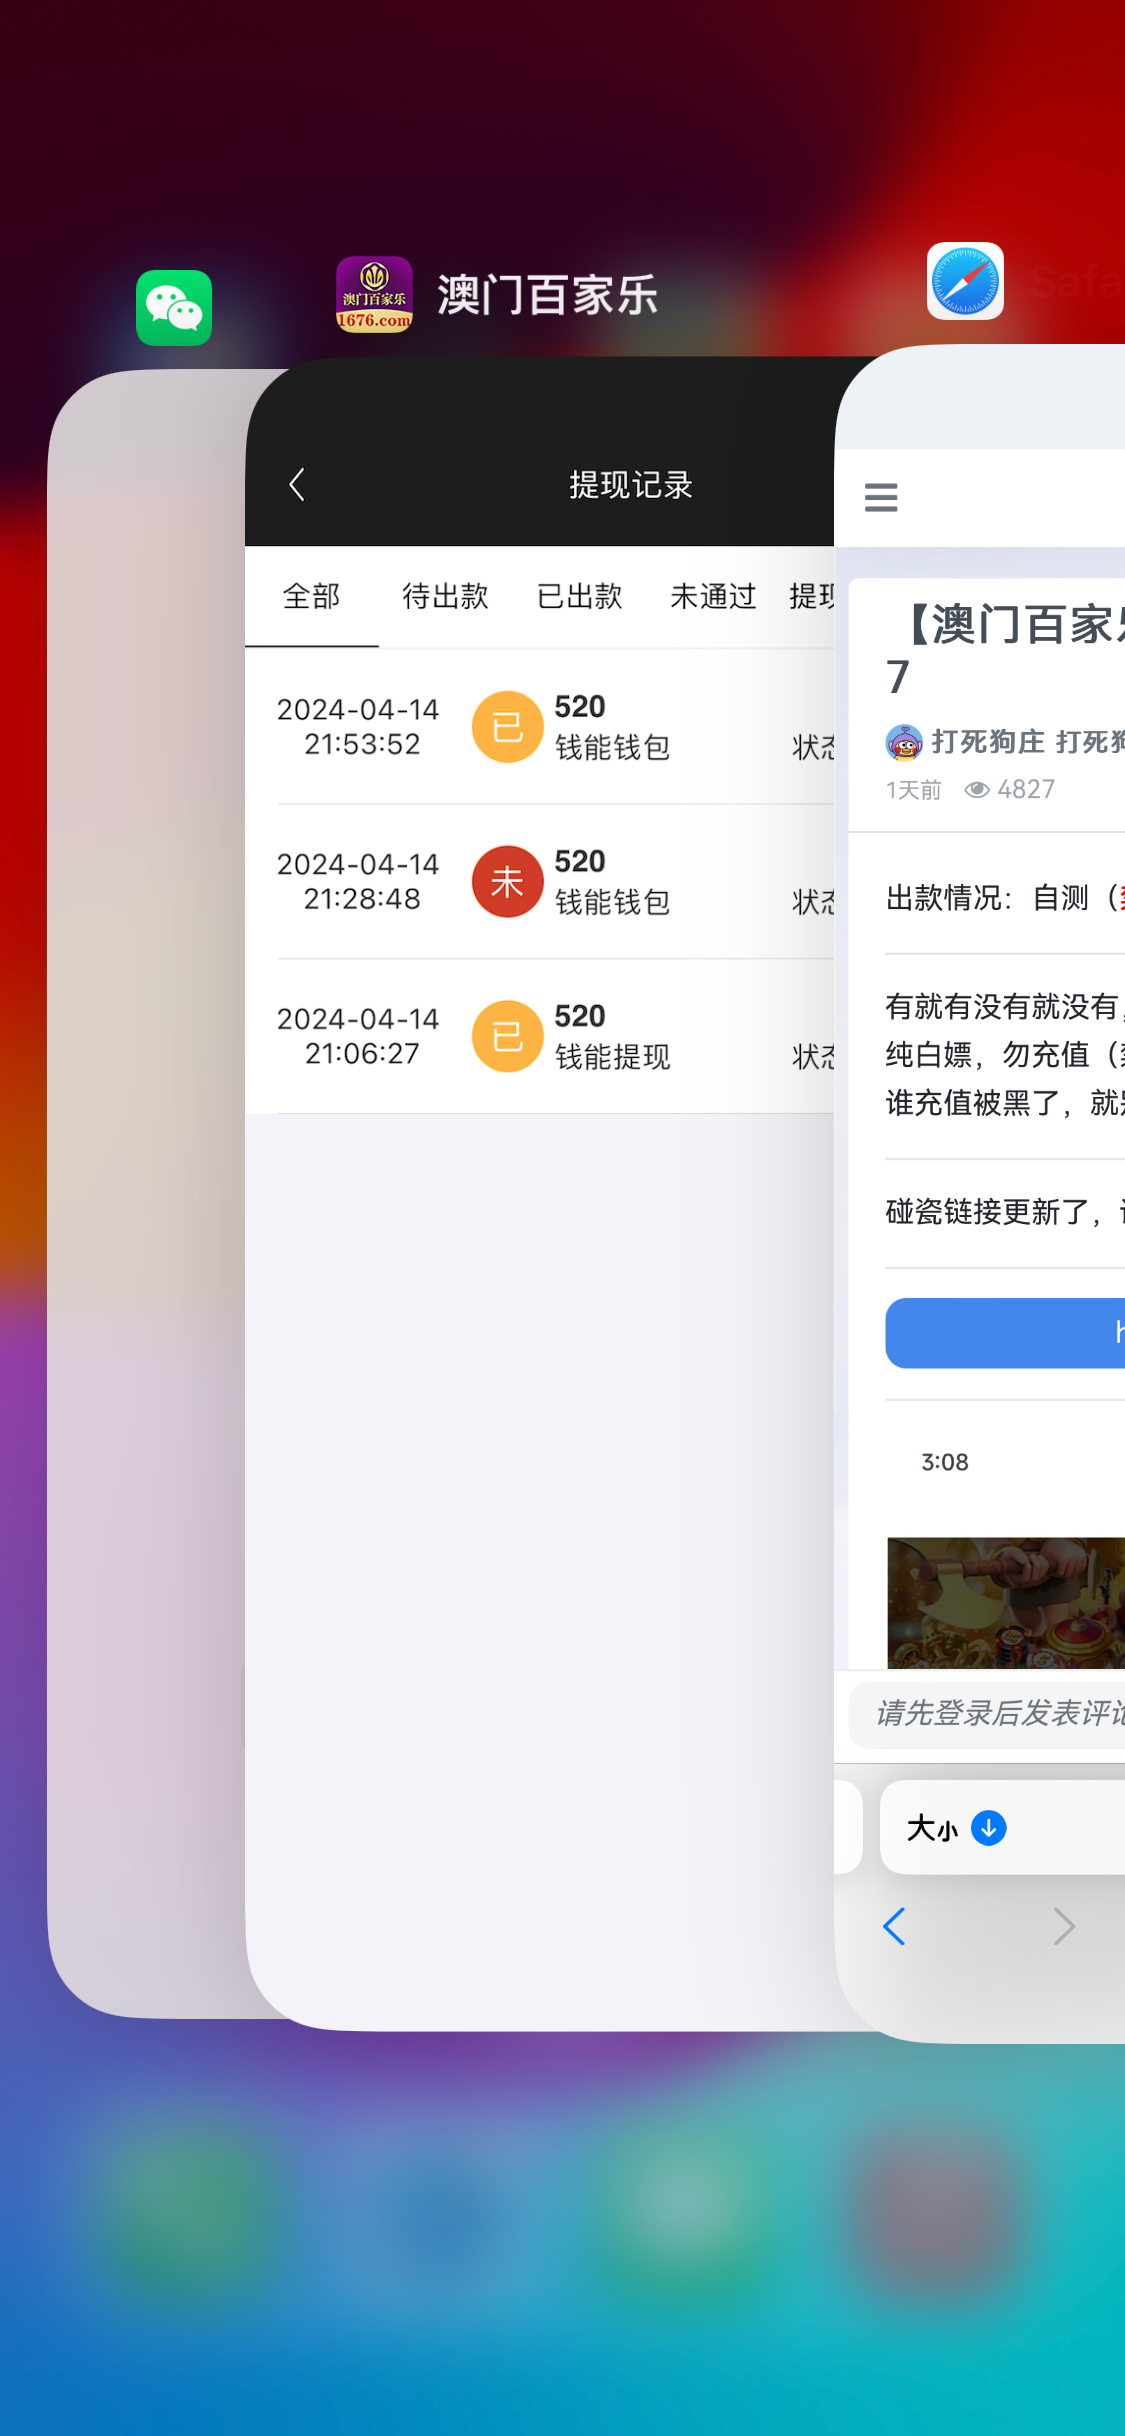1125x2436 pixels.
Task: Tap the blue download arrow beside 大小
Action: [988, 1828]
